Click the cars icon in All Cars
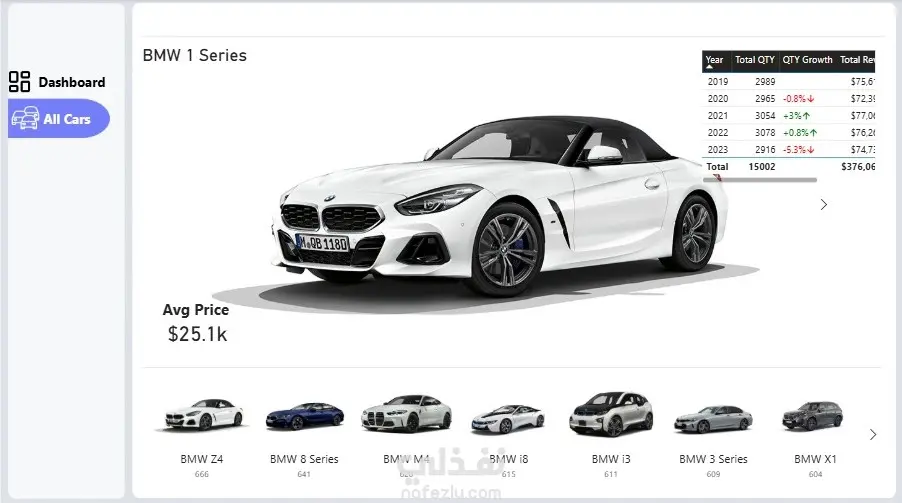 pyautogui.click(x=25, y=118)
